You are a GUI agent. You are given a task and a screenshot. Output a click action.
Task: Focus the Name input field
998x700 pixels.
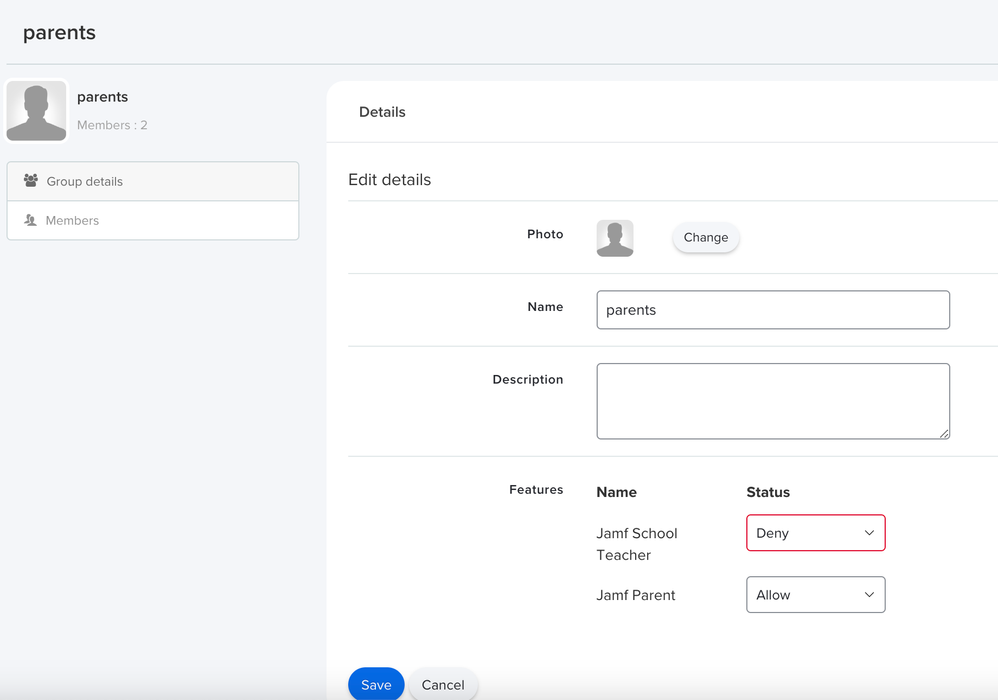pos(773,310)
